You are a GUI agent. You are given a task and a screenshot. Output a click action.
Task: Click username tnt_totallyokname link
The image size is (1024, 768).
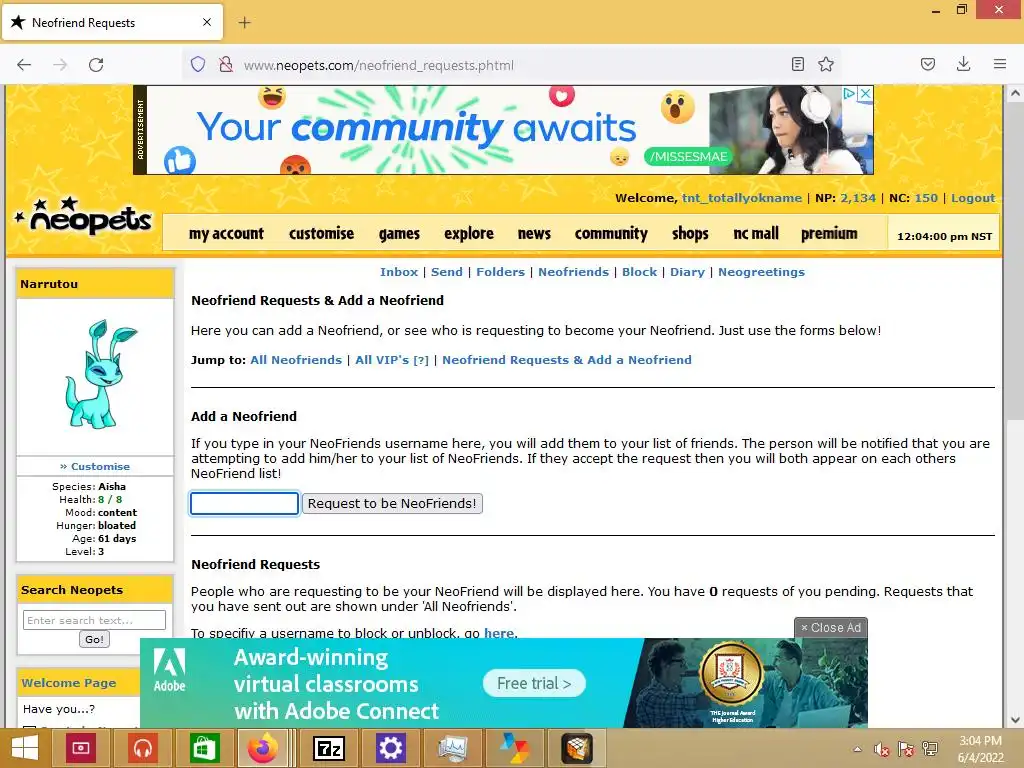point(742,198)
